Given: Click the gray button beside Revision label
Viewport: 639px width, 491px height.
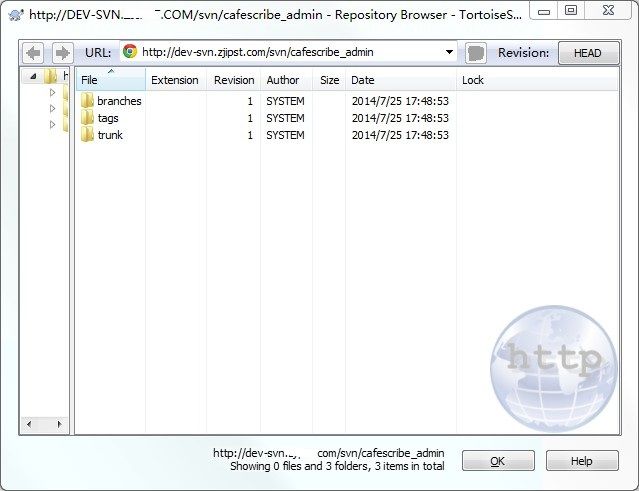Looking at the screenshot, I should [x=476, y=53].
